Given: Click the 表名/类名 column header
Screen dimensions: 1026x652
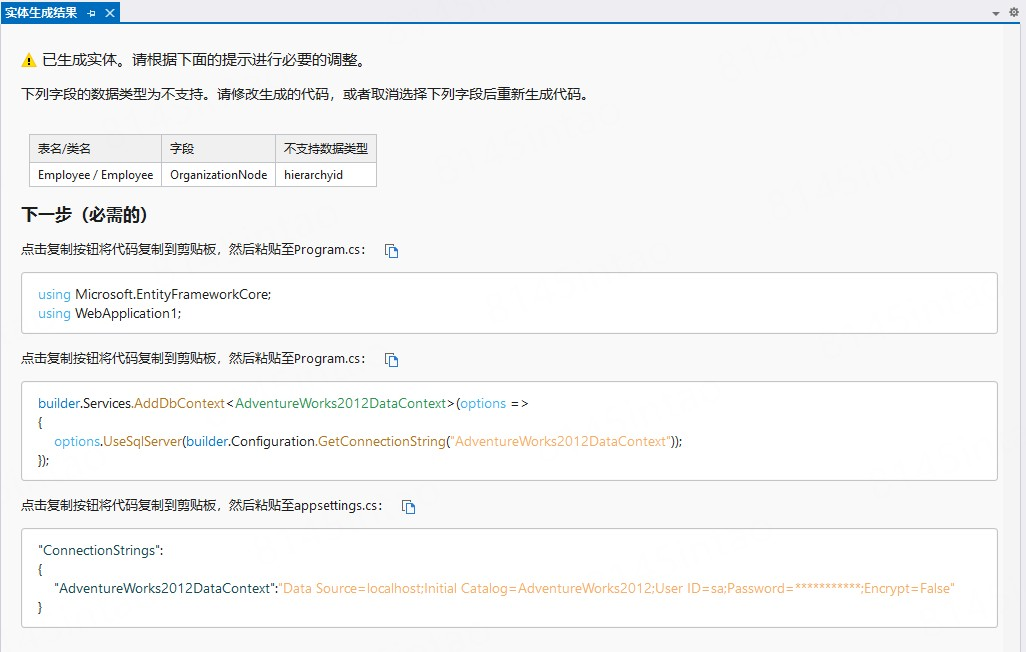Looking at the screenshot, I should click(x=64, y=148).
